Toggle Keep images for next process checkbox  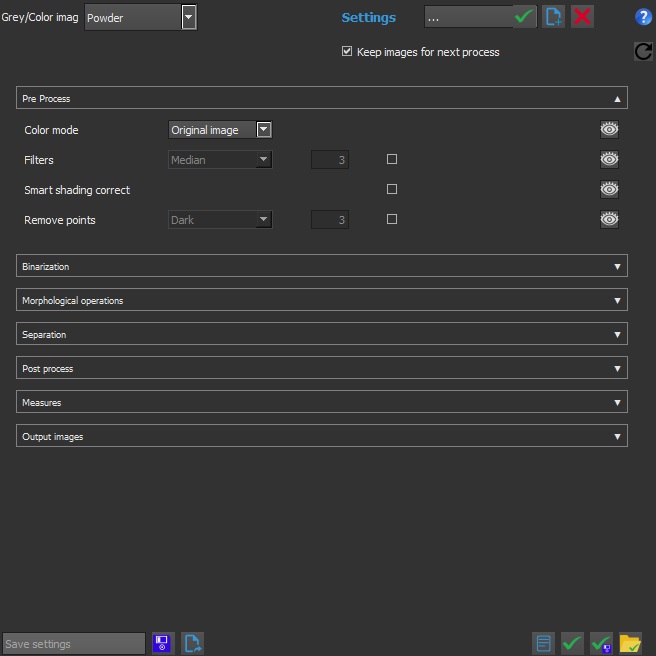(347, 51)
